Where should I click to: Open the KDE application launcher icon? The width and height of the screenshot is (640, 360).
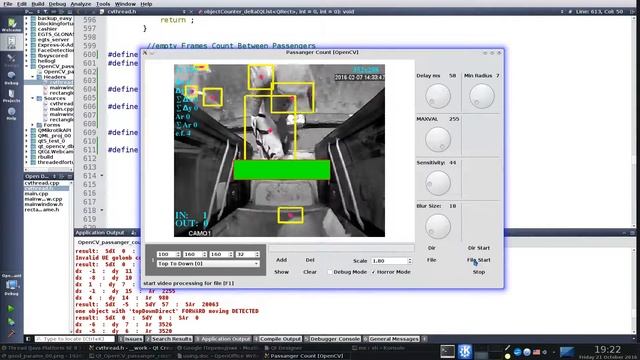click(x=465, y=351)
